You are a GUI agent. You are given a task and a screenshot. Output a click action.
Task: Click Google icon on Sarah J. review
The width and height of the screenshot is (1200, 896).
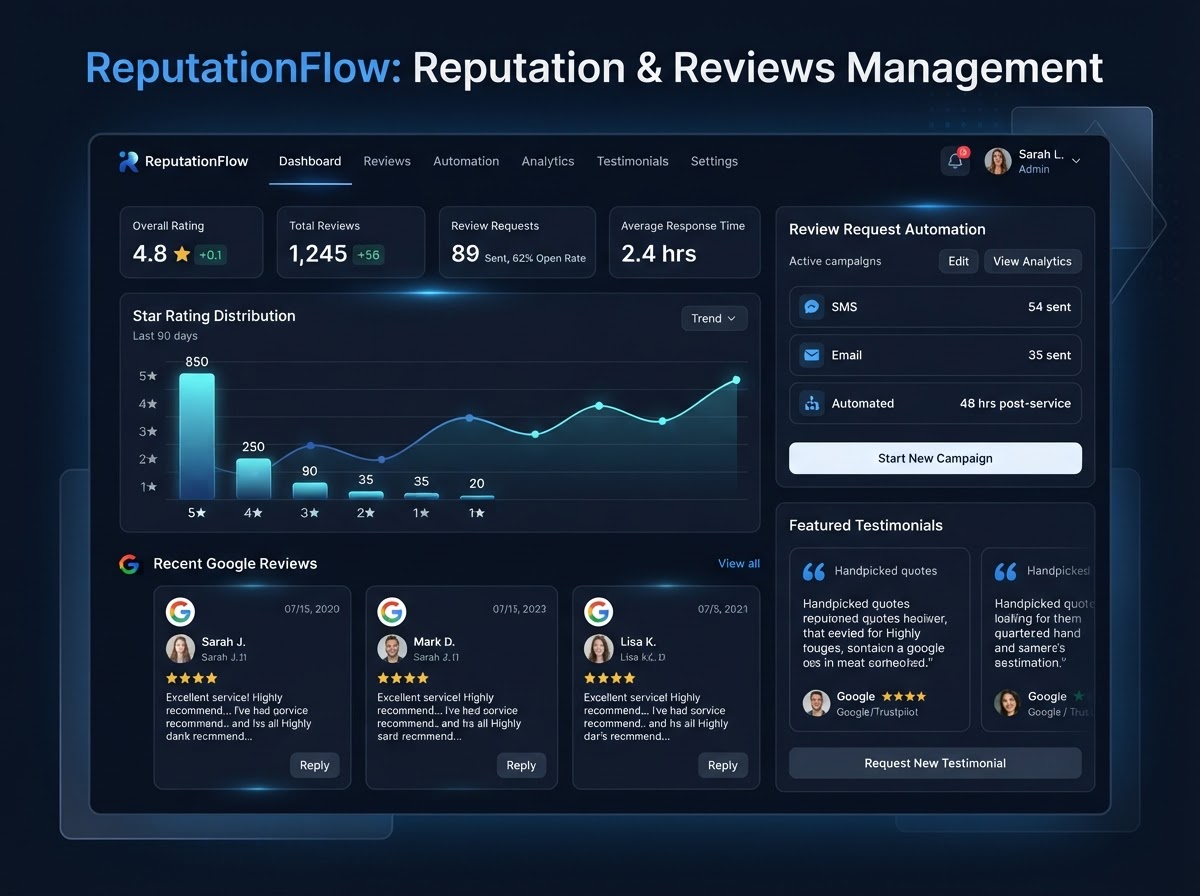(180, 611)
